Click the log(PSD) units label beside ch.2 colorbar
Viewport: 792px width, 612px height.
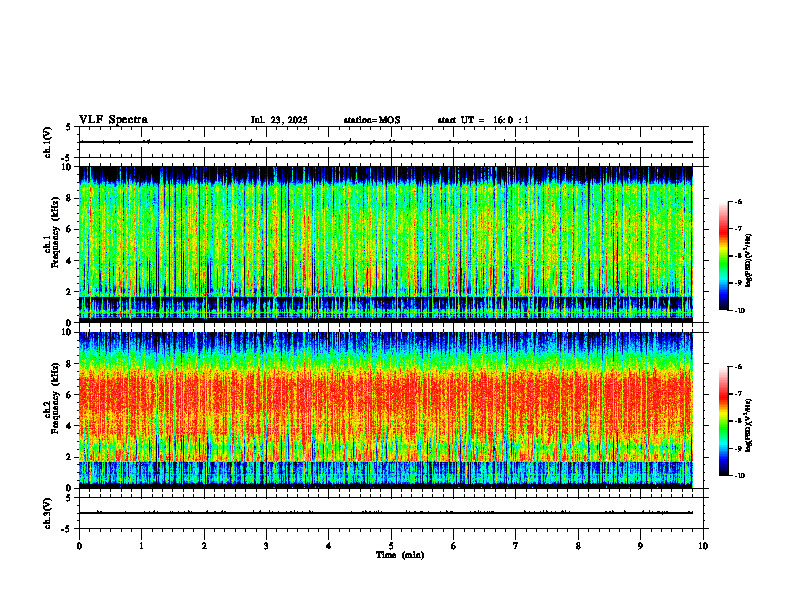749,425
